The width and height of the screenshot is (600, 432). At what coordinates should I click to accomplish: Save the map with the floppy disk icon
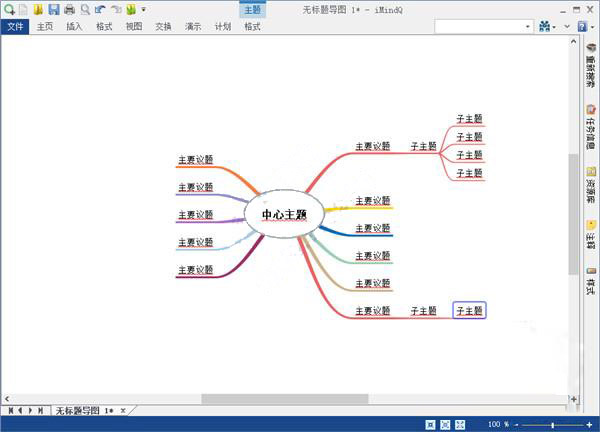click(x=54, y=9)
